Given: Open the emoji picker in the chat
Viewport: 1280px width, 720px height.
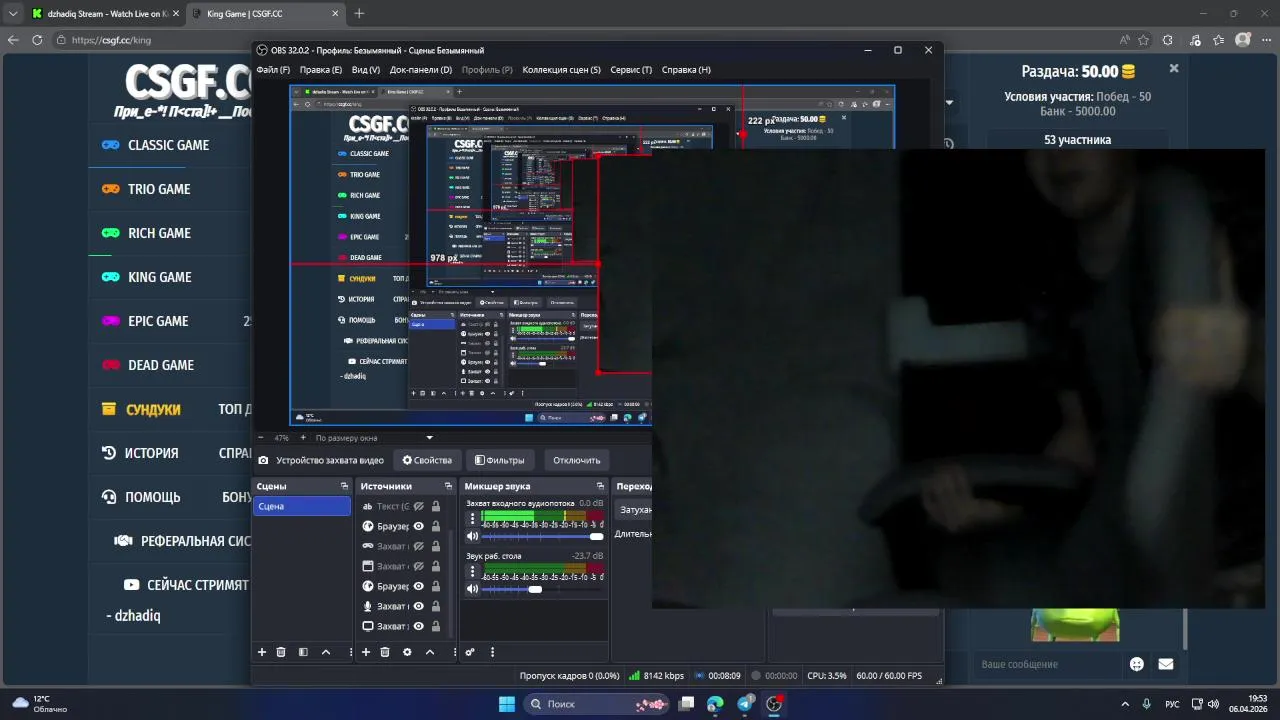Looking at the screenshot, I should click(x=1137, y=664).
